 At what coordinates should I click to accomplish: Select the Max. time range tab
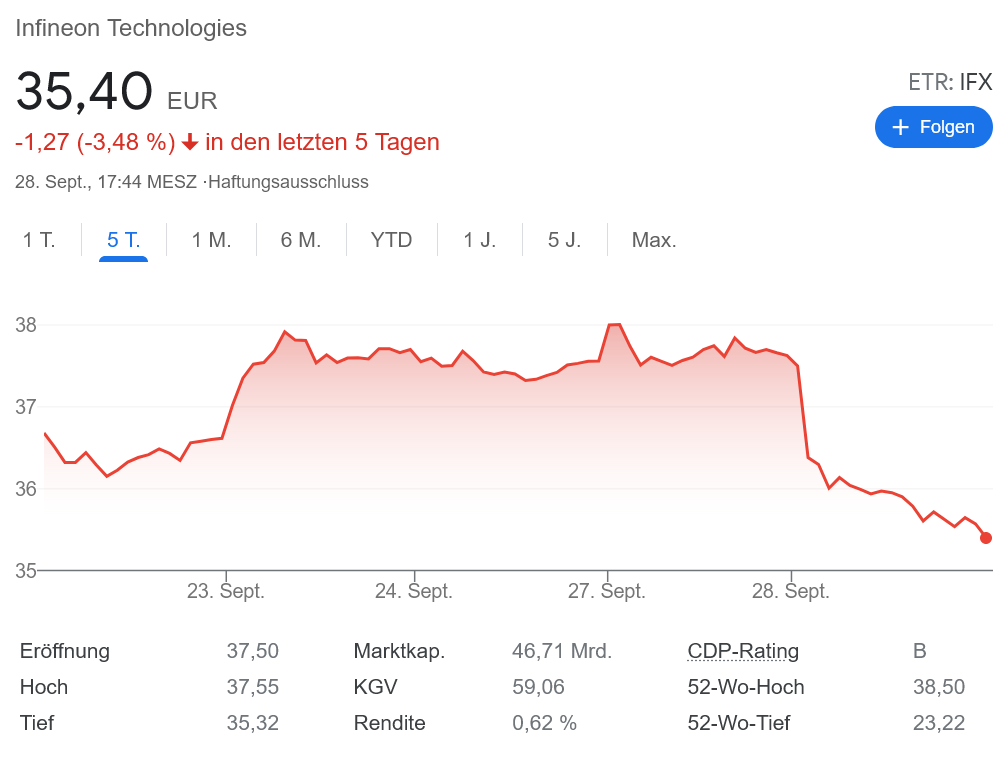654,240
